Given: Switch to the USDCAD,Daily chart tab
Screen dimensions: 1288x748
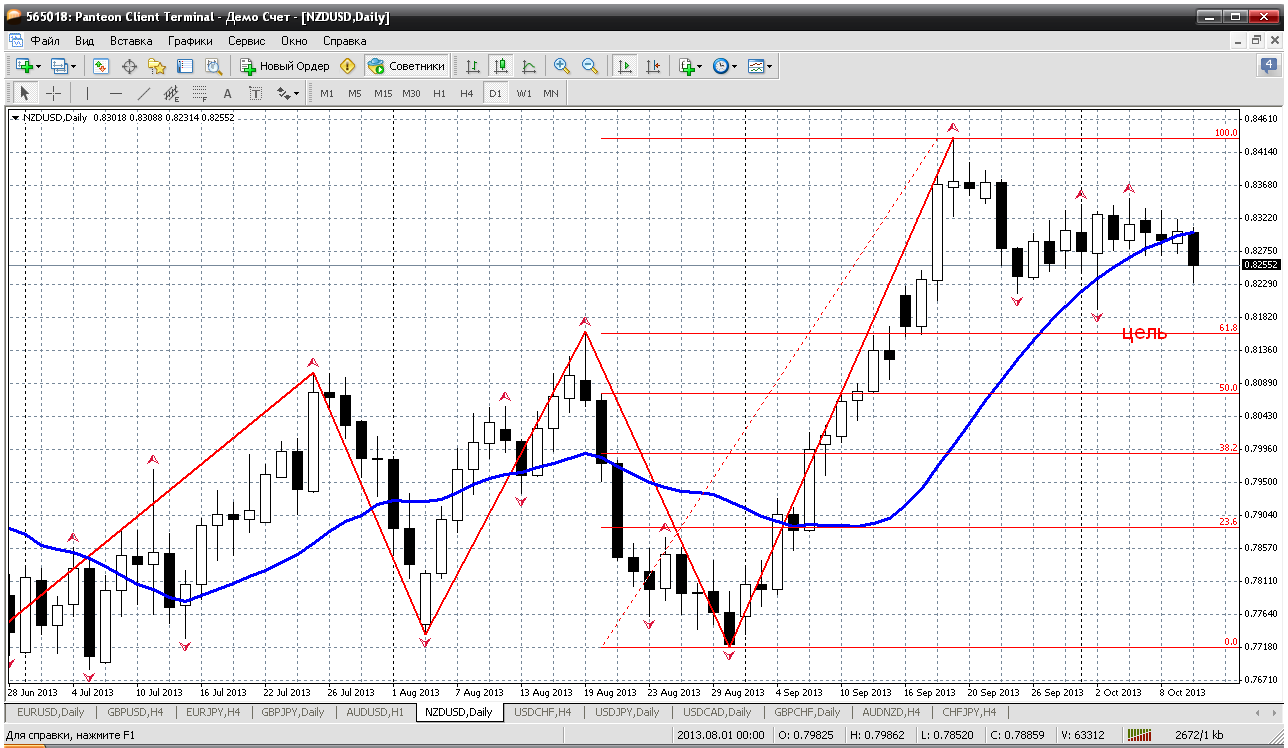Looking at the screenshot, I should click(717, 712).
